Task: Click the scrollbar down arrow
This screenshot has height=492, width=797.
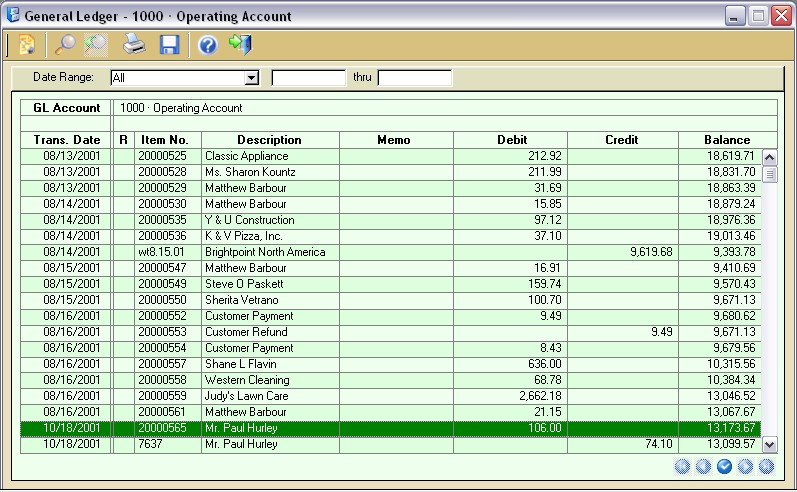Action: click(x=770, y=445)
